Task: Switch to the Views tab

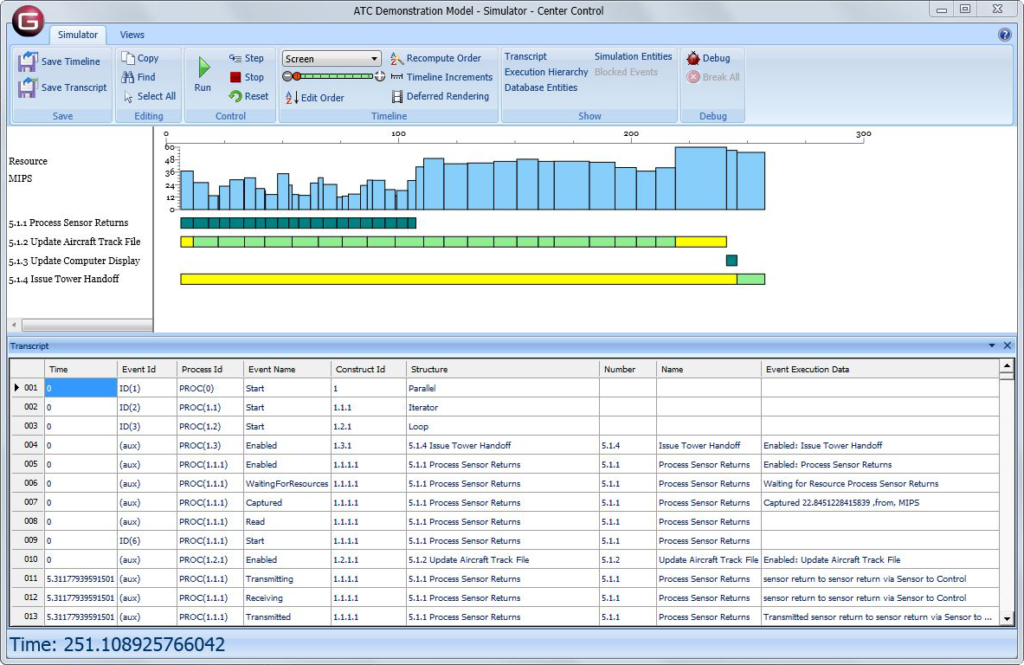Action: point(131,33)
